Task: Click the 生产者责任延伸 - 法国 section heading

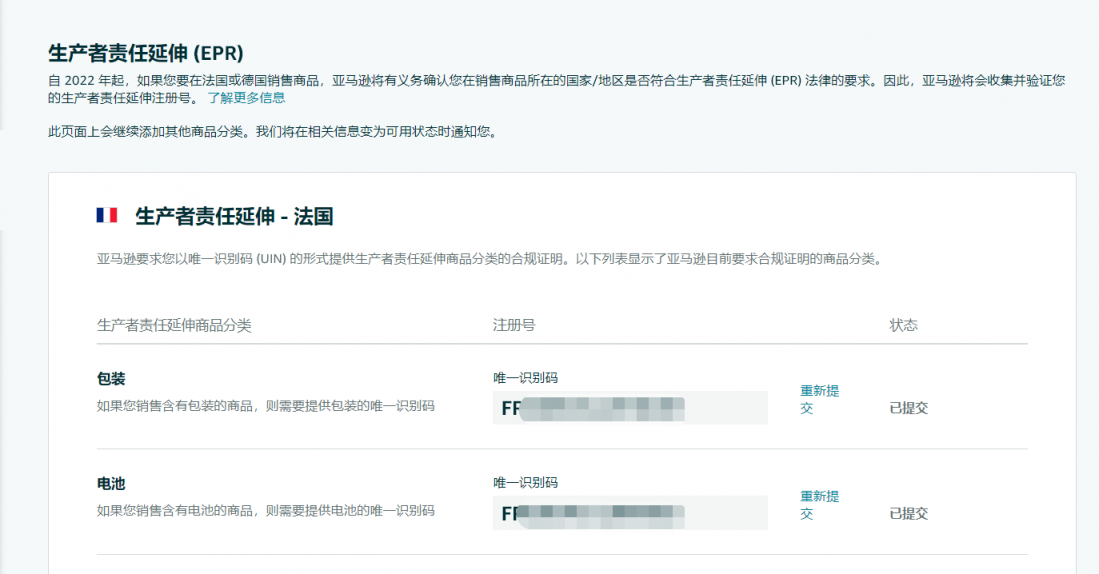Action: [x=234, y=216]
